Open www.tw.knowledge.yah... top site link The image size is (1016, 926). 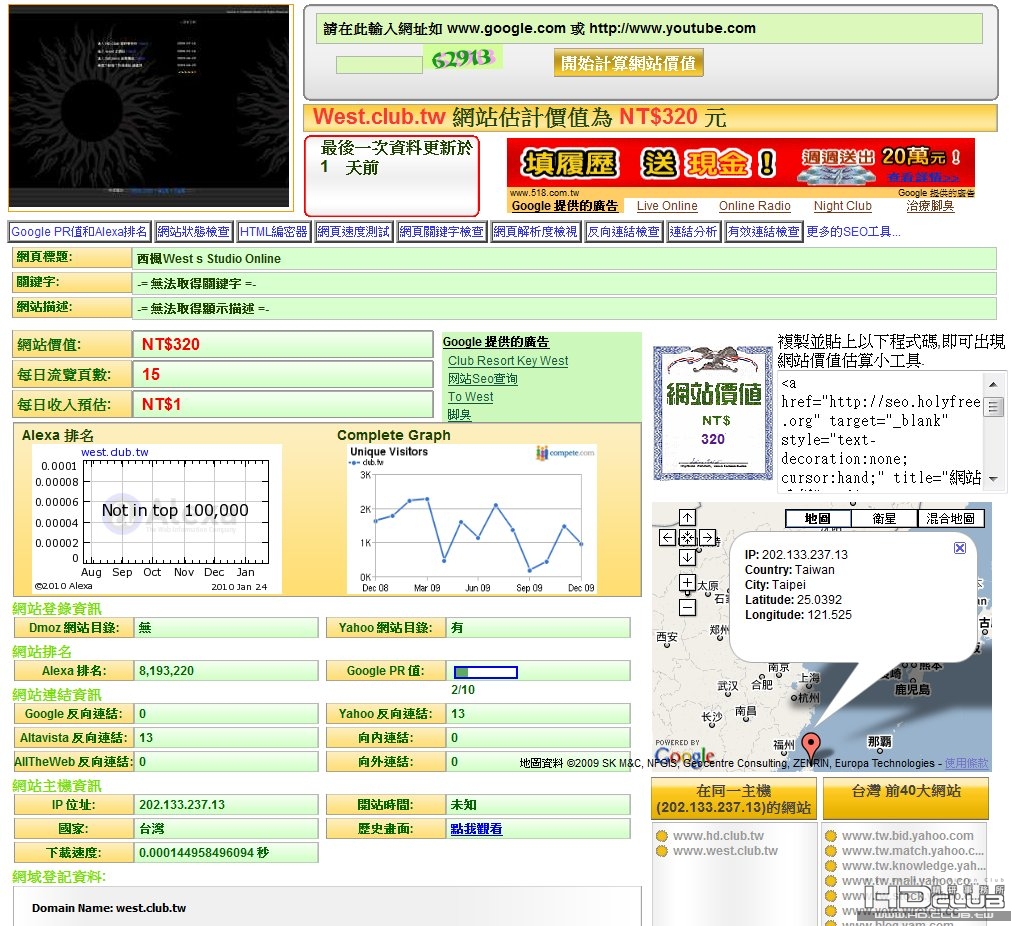(914, 866)
